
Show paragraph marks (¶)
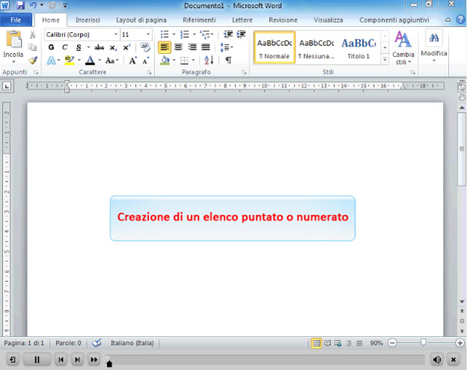[x=228, y=60]
